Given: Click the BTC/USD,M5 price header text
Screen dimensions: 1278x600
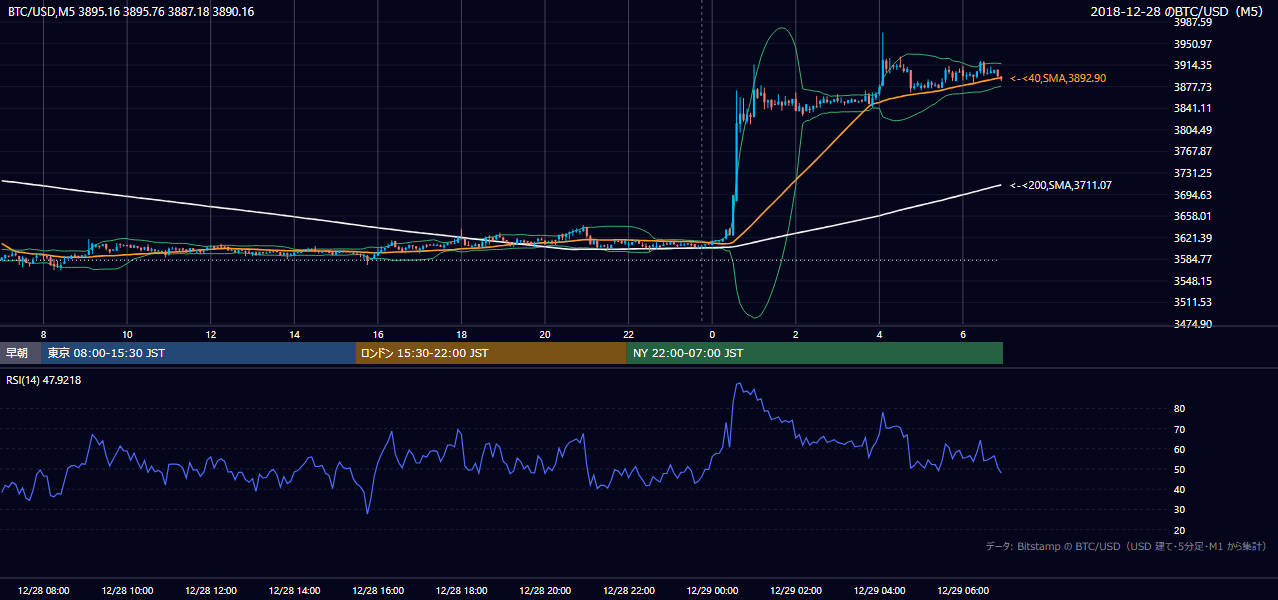Looking at the screenshot, I should (x=129, y=12).
